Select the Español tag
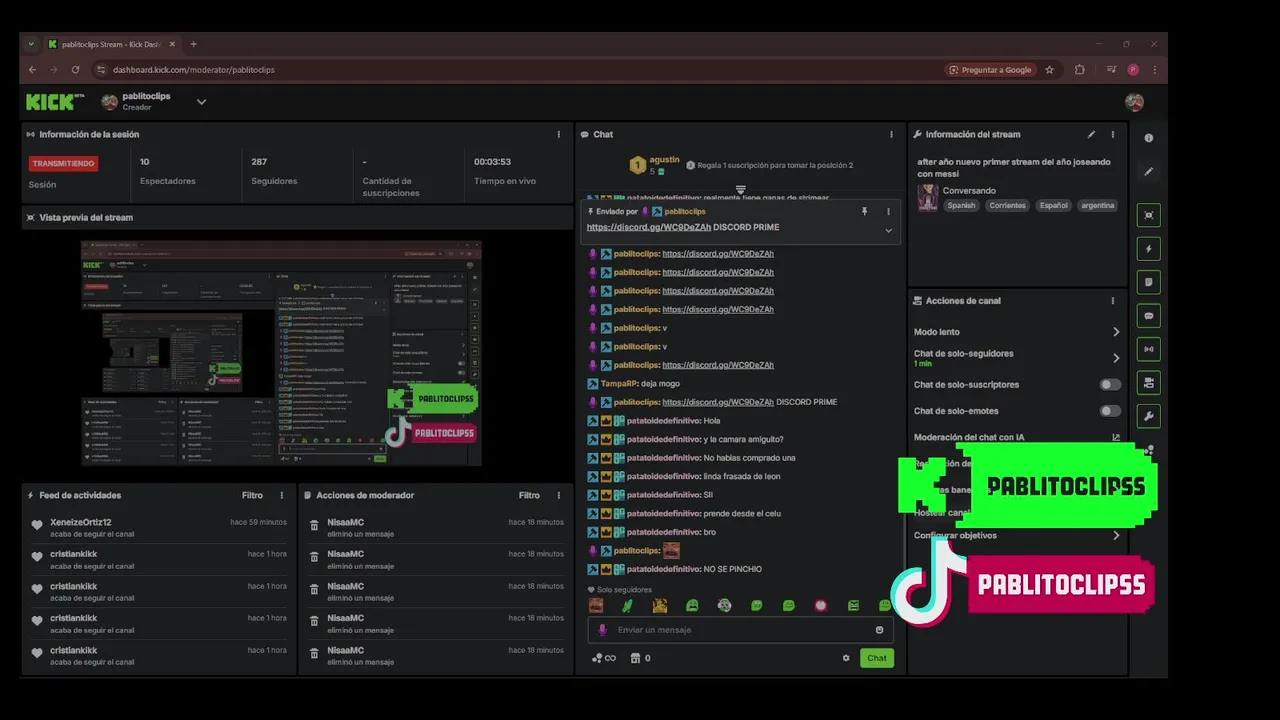Image resolution: width=1280 pixels, height=720 pixels. (1053, 205)
